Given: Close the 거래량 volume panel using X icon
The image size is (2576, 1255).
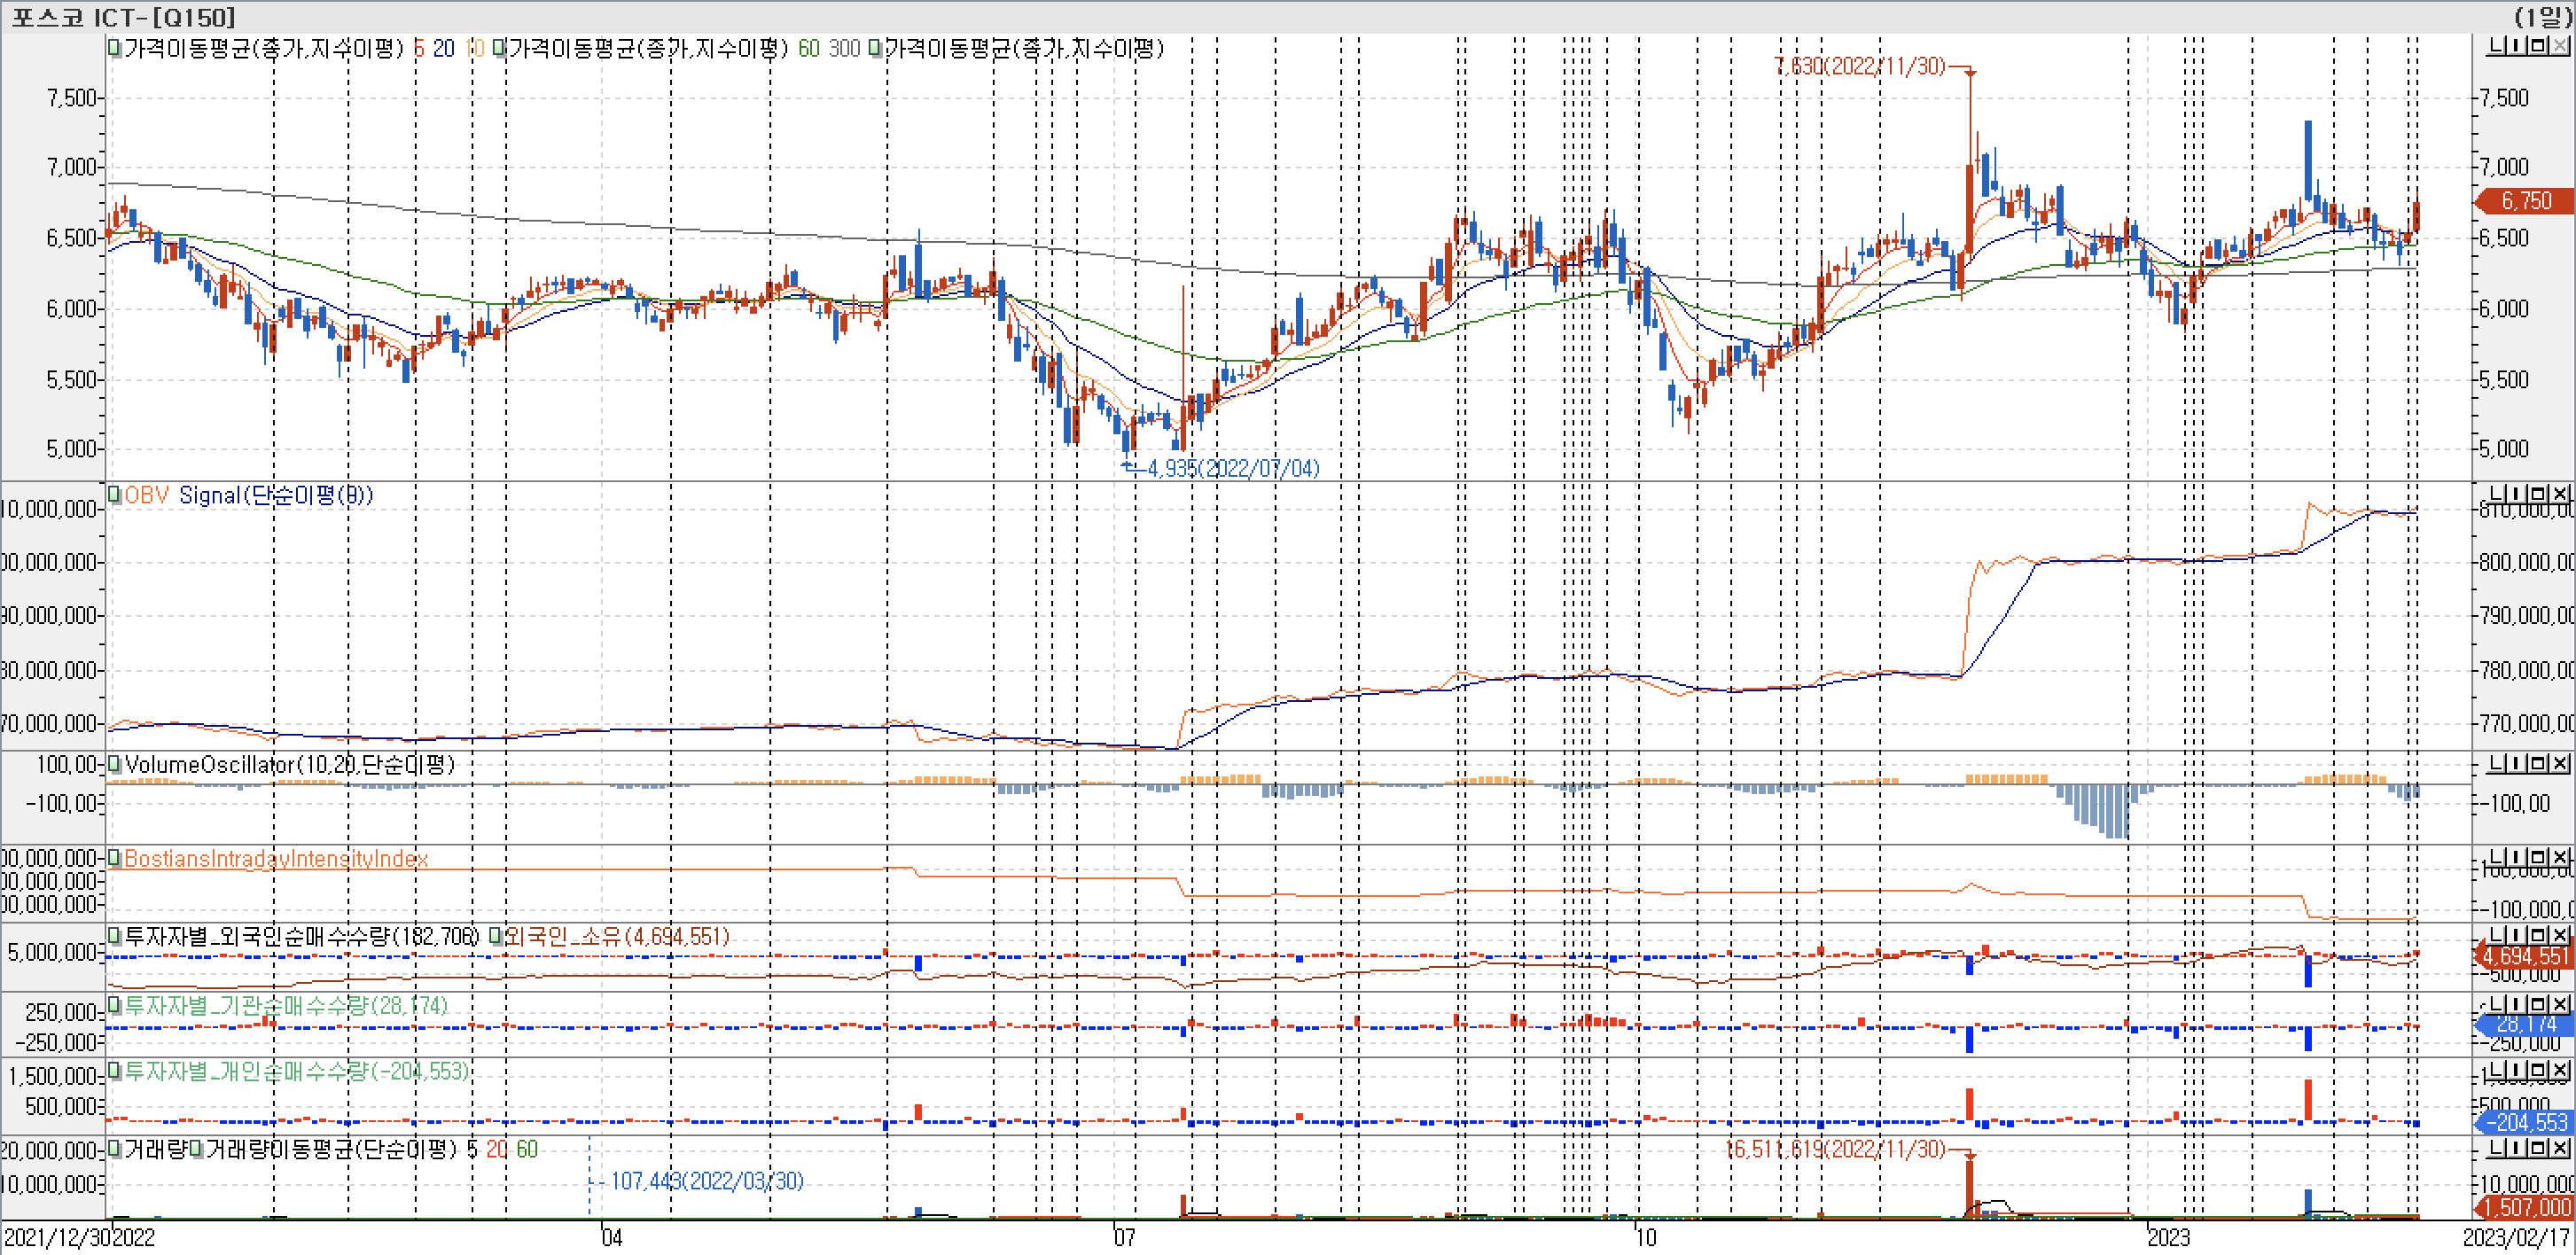Looking at the screenshot, I should [x=2560, y=1148].
